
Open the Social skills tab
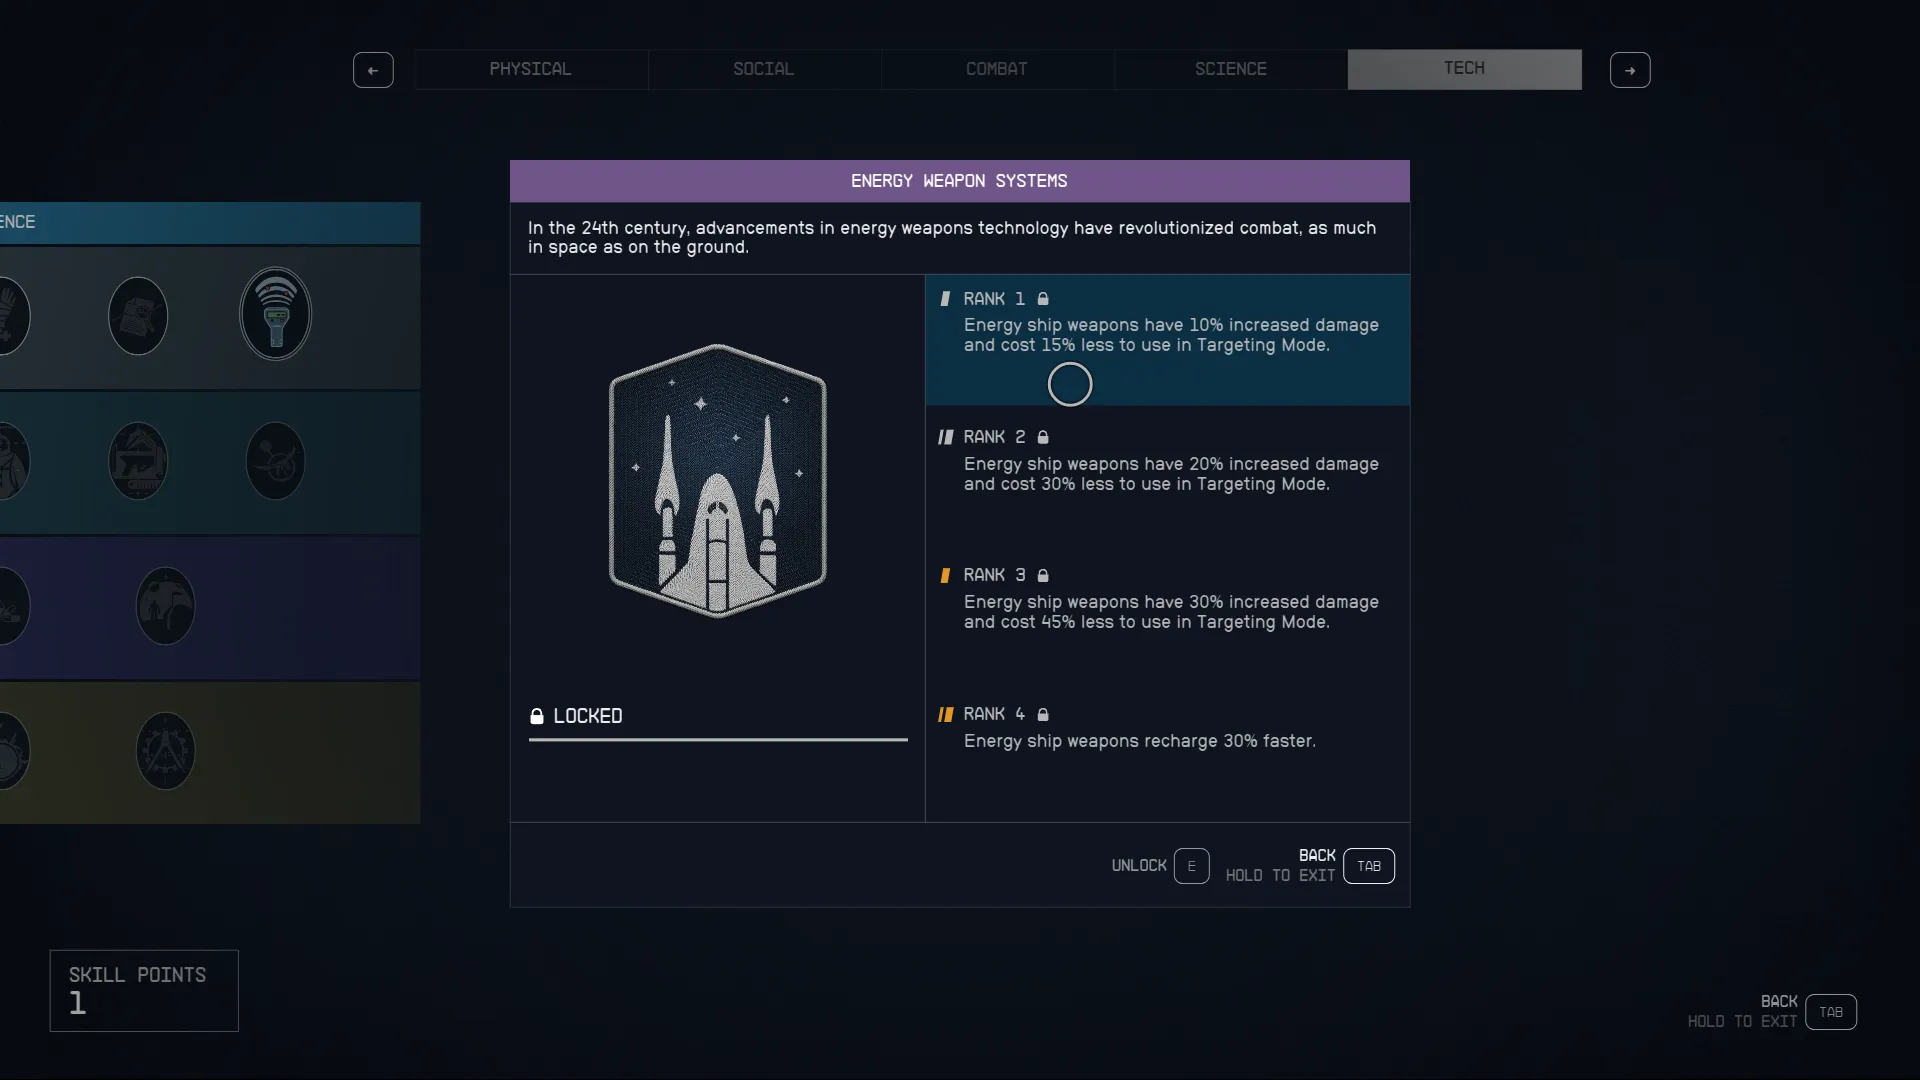click(x=764, y=69)
